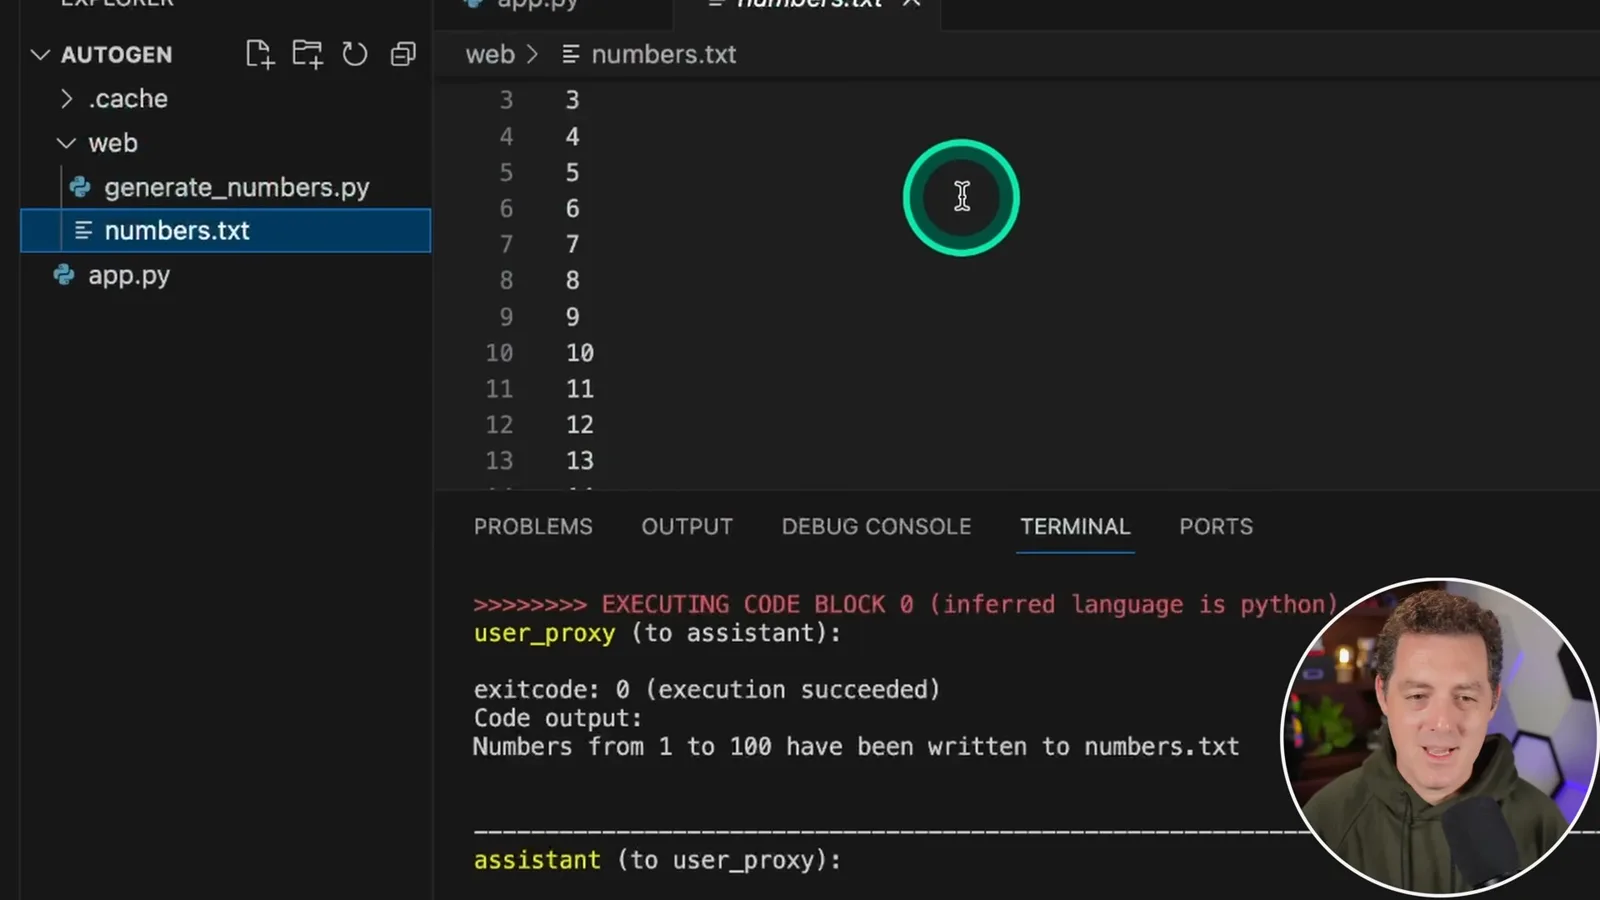
Task: Open app.py from the file tree
Action: 128,275
